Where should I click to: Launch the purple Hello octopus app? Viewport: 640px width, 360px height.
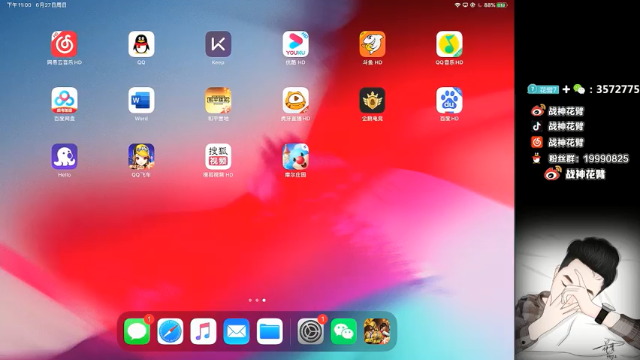click(64, 156)
